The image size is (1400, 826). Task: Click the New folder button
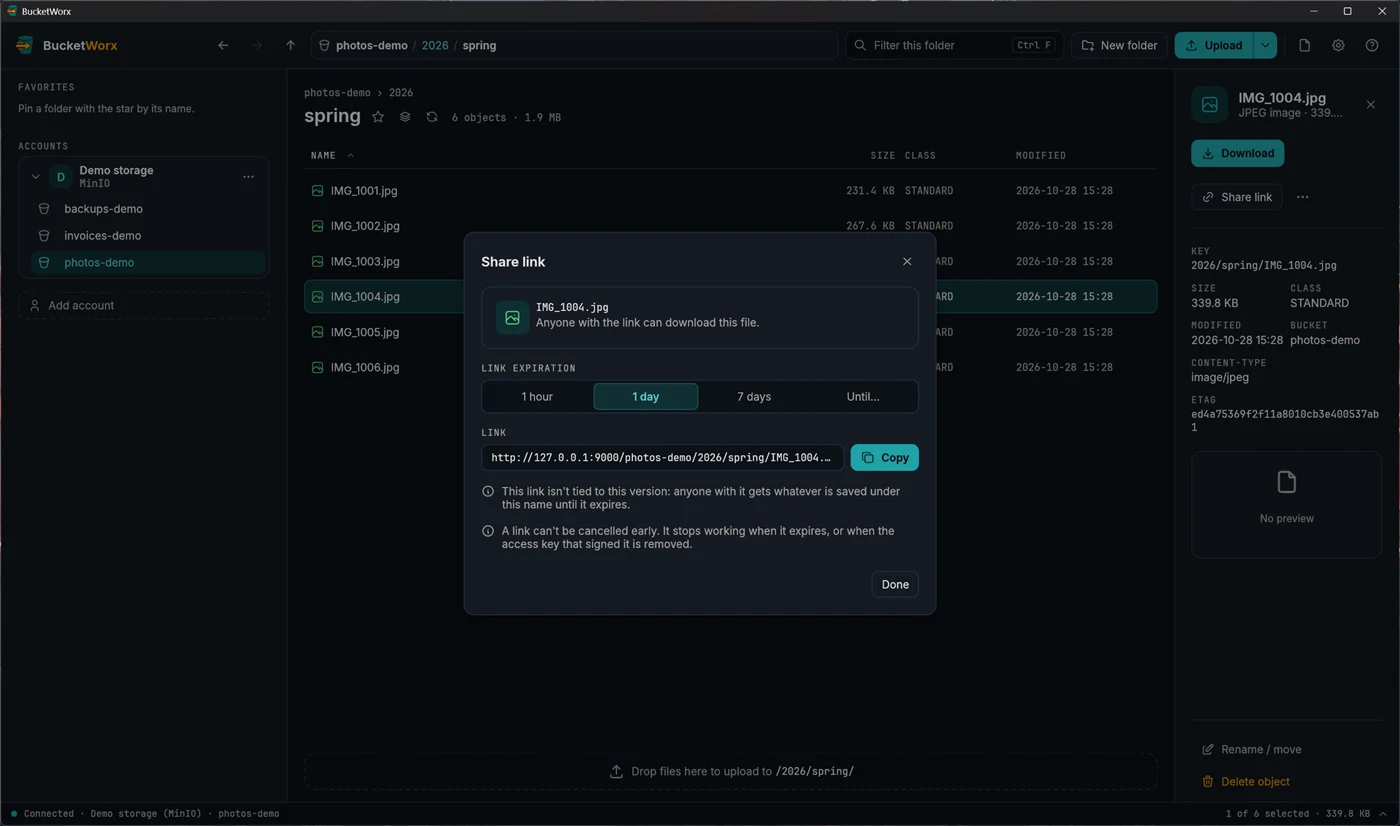(x=1120, y=45)
